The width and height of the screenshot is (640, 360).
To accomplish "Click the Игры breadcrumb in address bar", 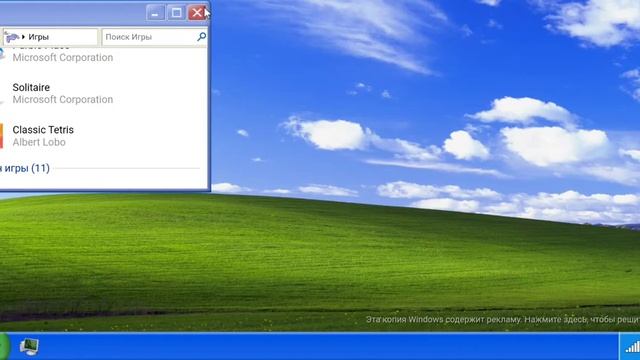I will click(x=38, y=37).
